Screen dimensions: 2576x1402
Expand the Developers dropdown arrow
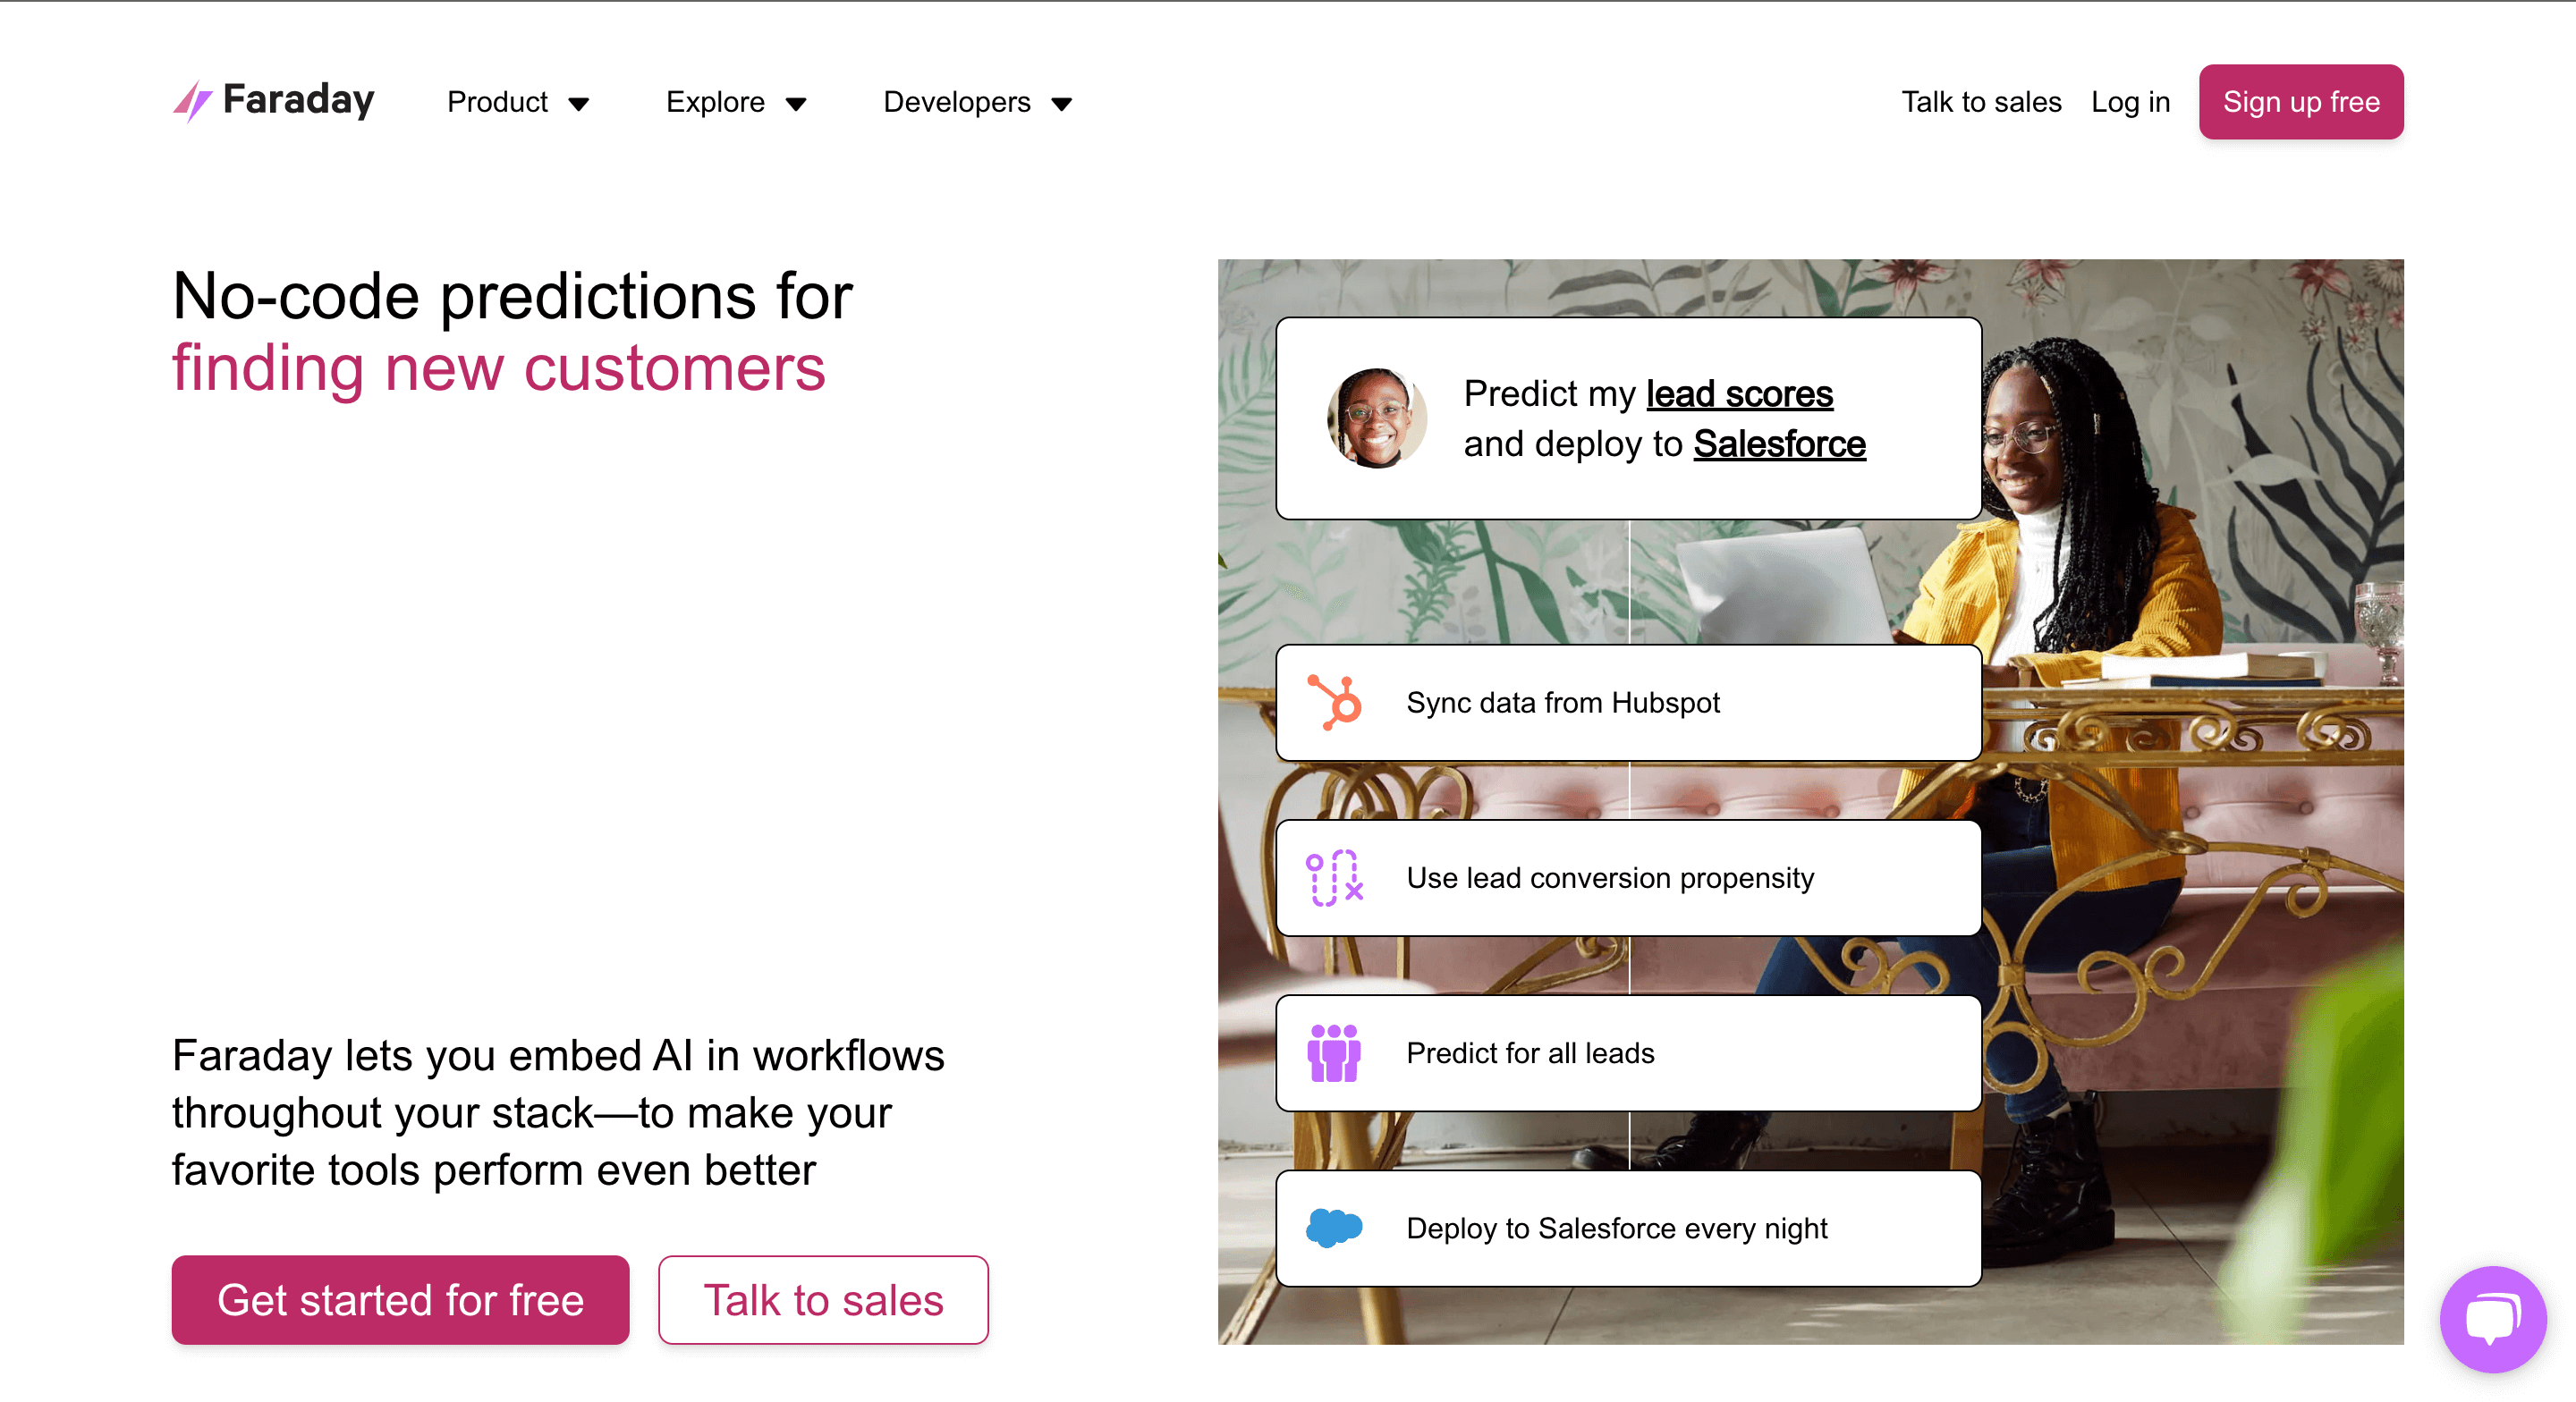click(1062, 104)
